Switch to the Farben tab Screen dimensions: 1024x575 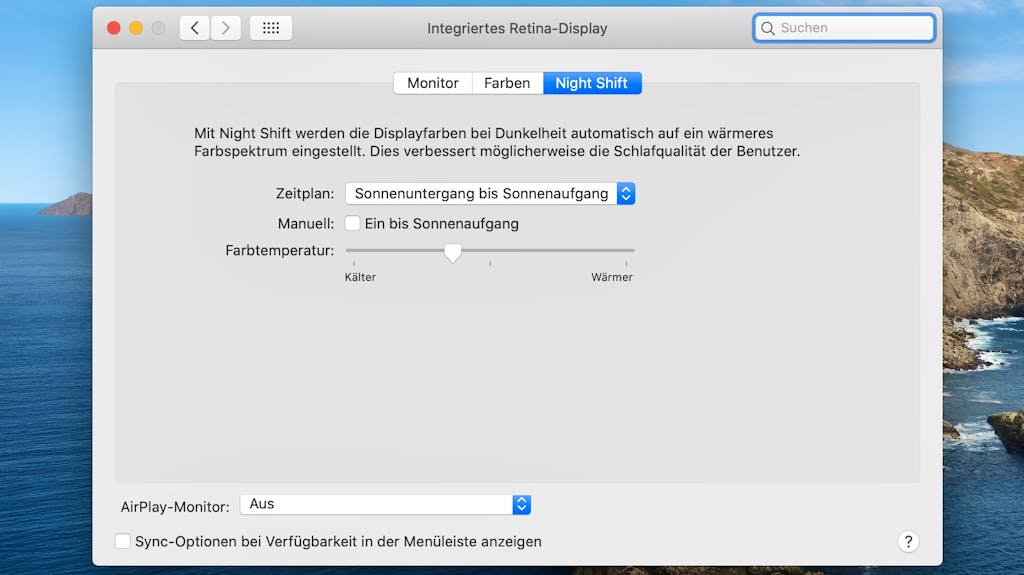pyautogui.click(x=507, y=83)
